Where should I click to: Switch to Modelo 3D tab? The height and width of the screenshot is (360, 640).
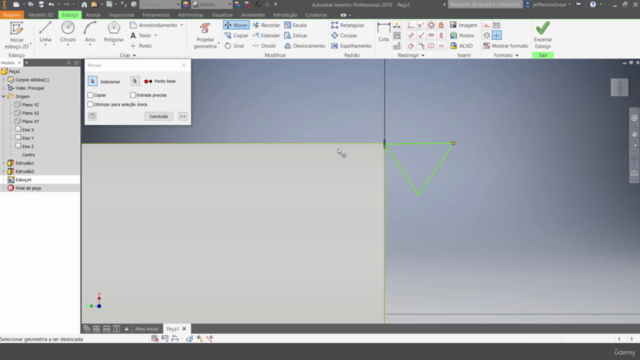(41, 15)
